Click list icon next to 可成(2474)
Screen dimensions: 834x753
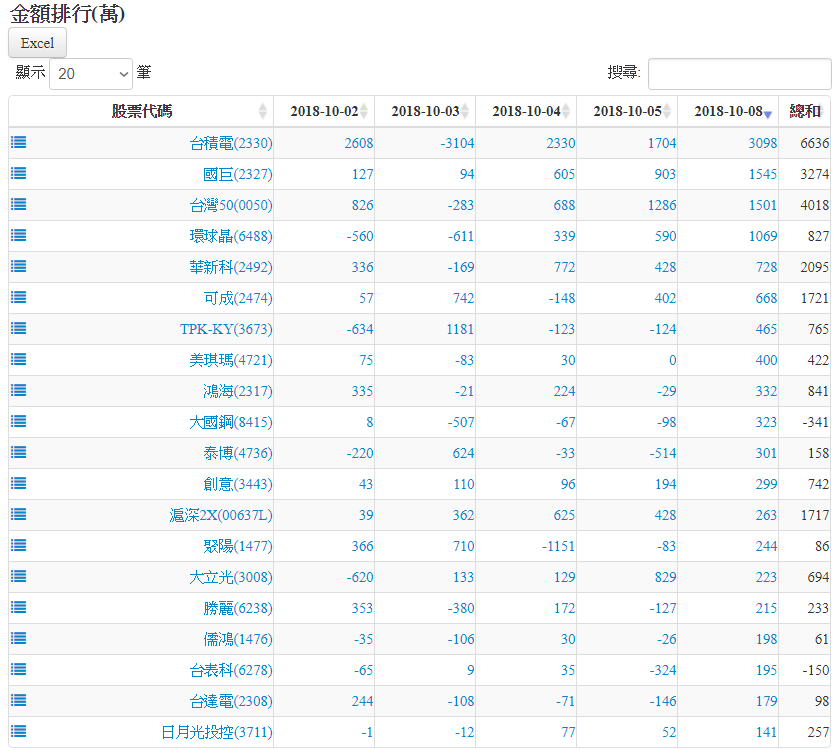point(18,297)
